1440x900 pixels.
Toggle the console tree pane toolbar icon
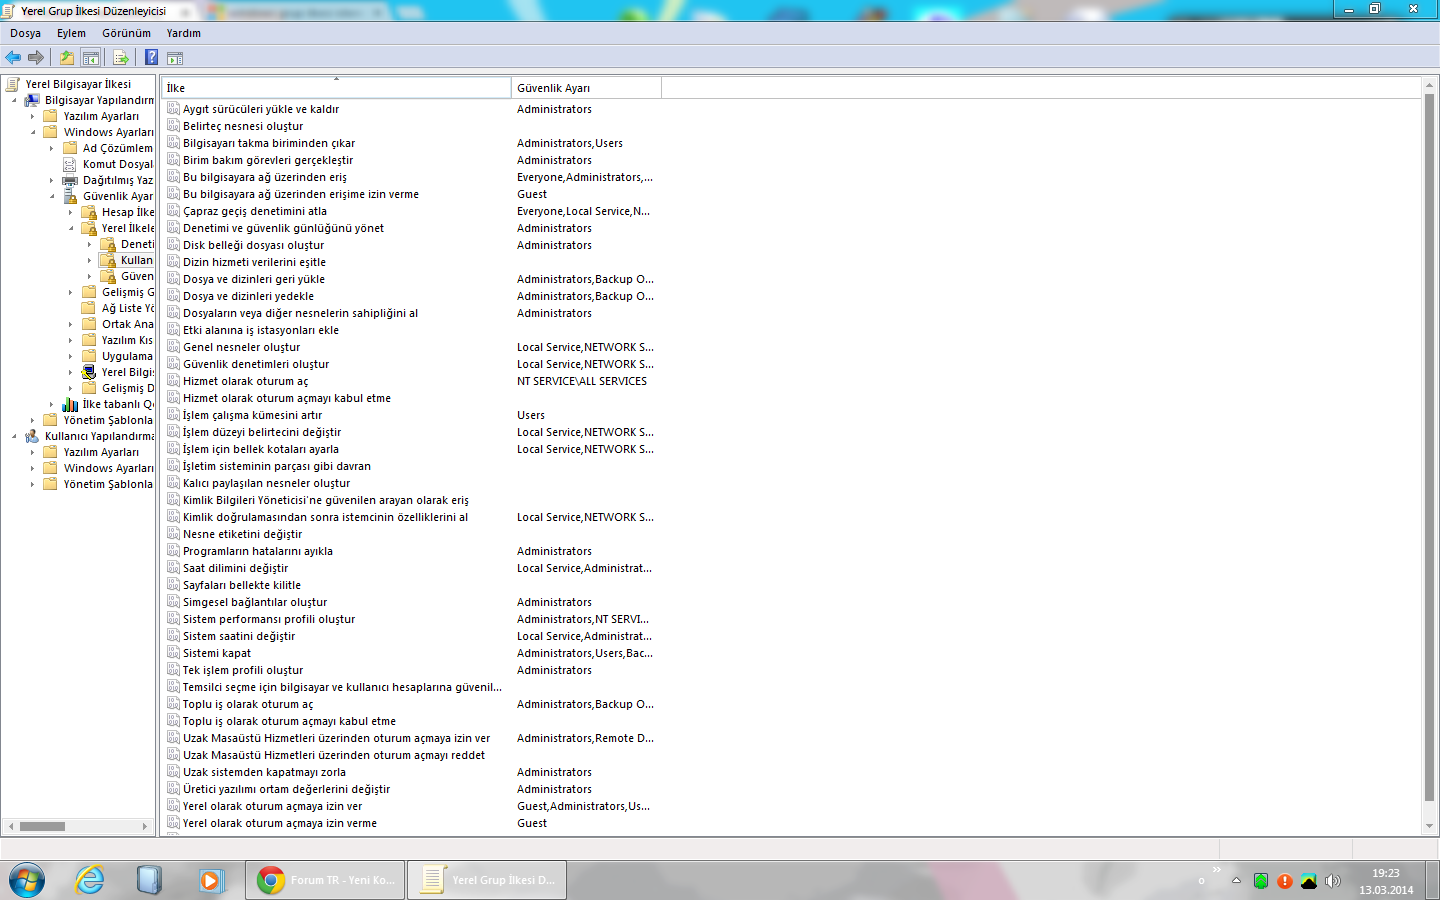91,58
